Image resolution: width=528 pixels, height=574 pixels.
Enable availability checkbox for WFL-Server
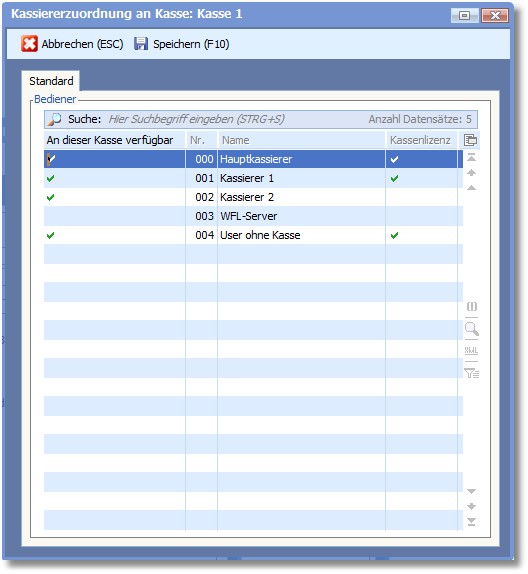click(x=51, y=216)
